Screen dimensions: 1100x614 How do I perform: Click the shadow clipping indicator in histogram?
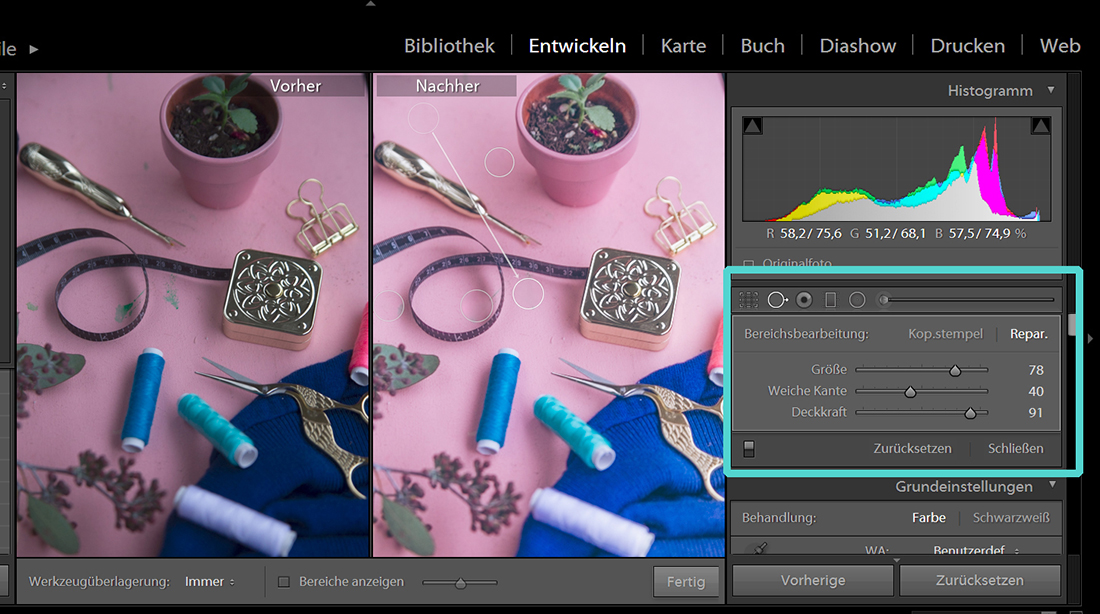tap(753, 125)
